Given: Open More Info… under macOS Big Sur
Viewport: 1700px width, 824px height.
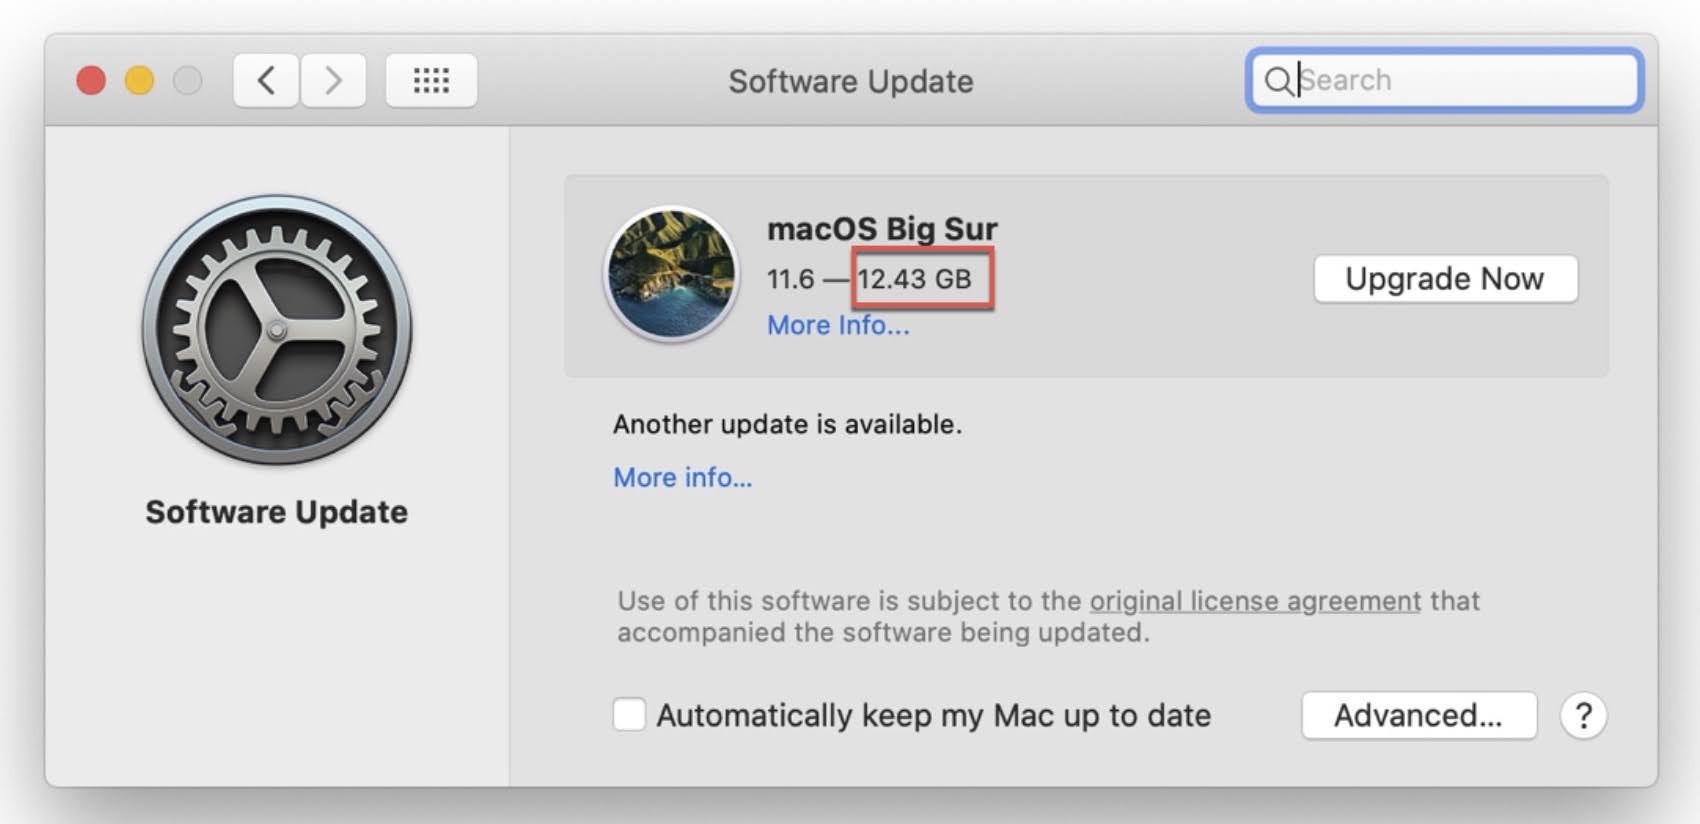Looking at the screenshot, I should 838,325.
